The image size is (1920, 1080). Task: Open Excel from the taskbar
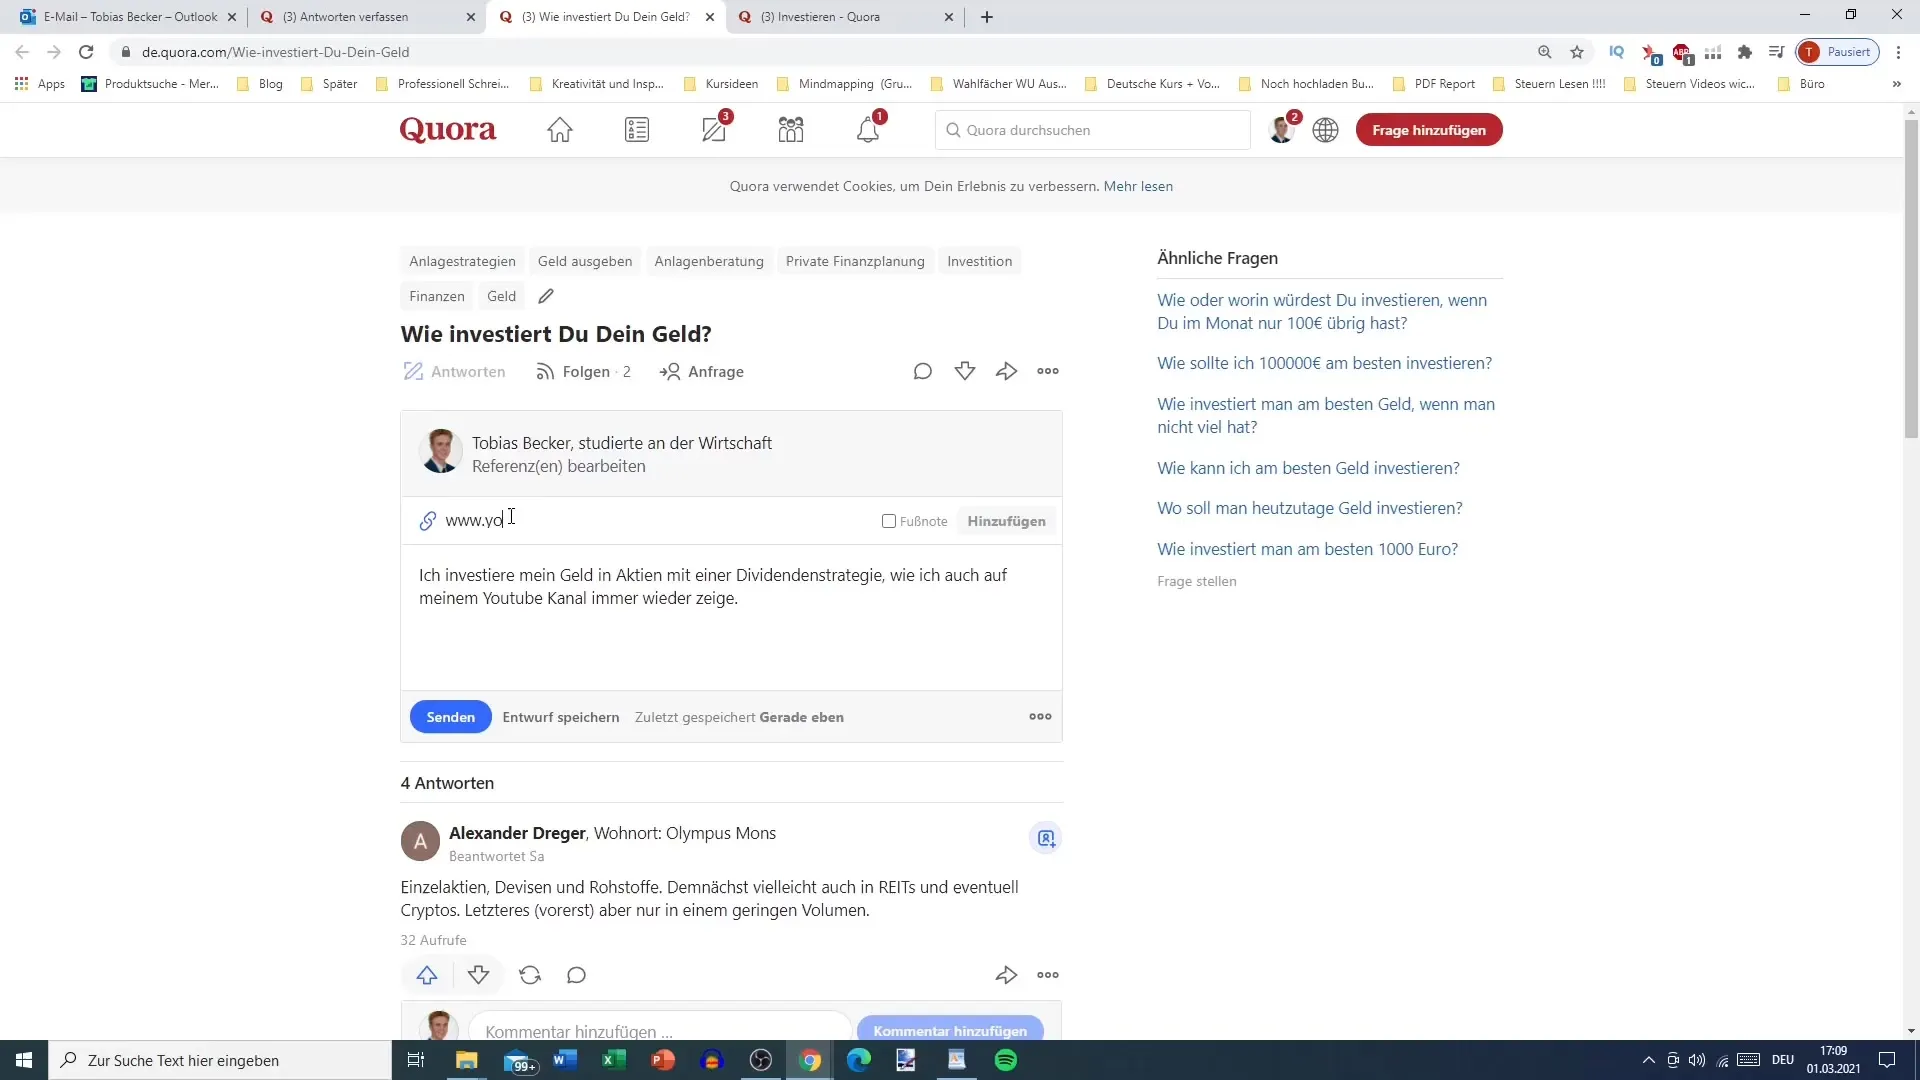[x=614, y=1060]
